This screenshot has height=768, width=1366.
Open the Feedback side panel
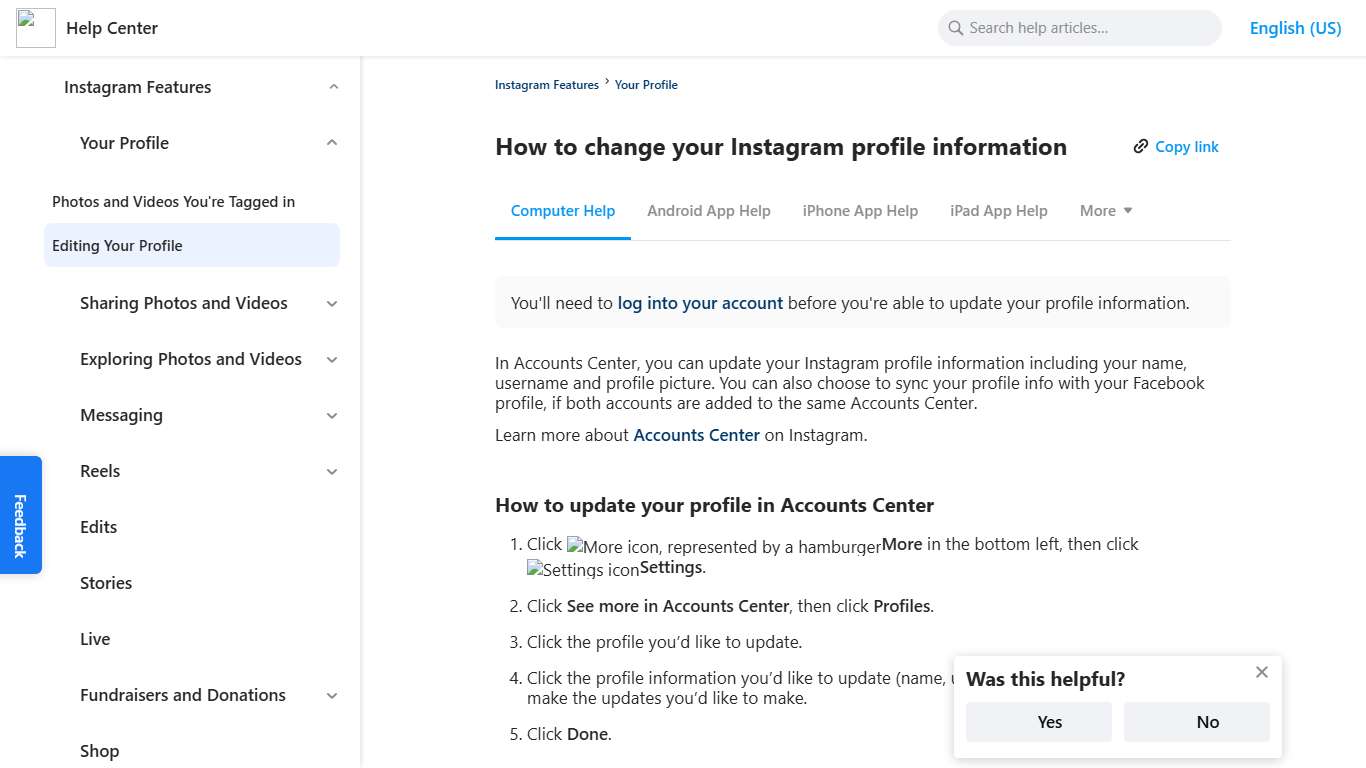click(x=21, y=514)
